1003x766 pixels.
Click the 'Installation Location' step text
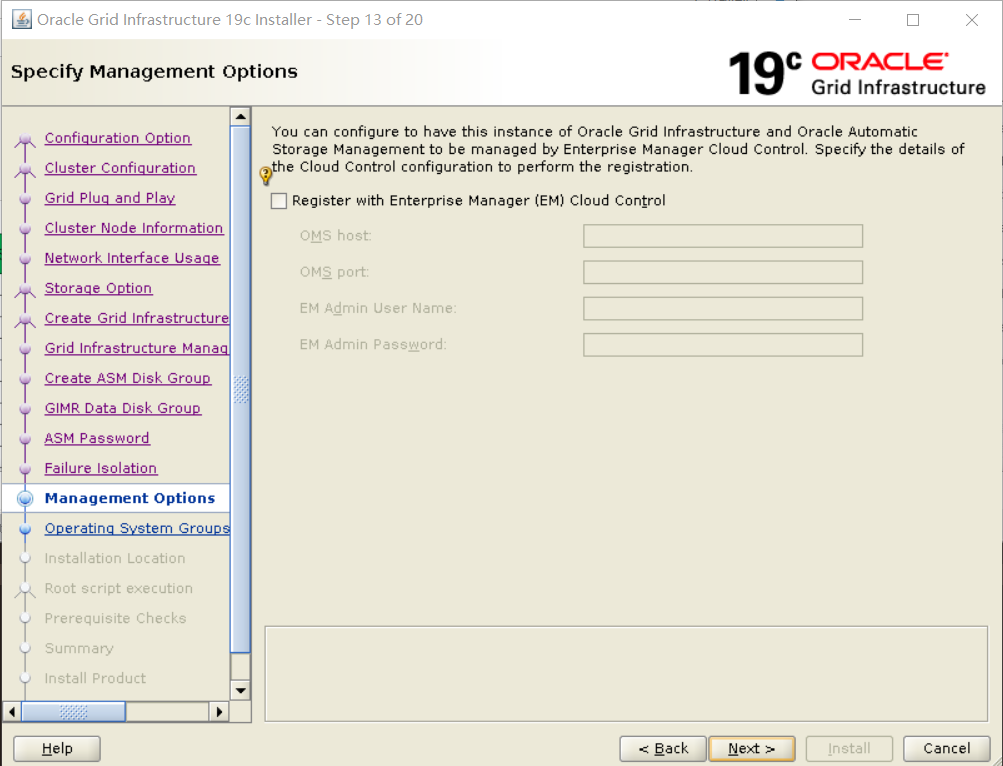pyautogui.click(x=115, y=559)
